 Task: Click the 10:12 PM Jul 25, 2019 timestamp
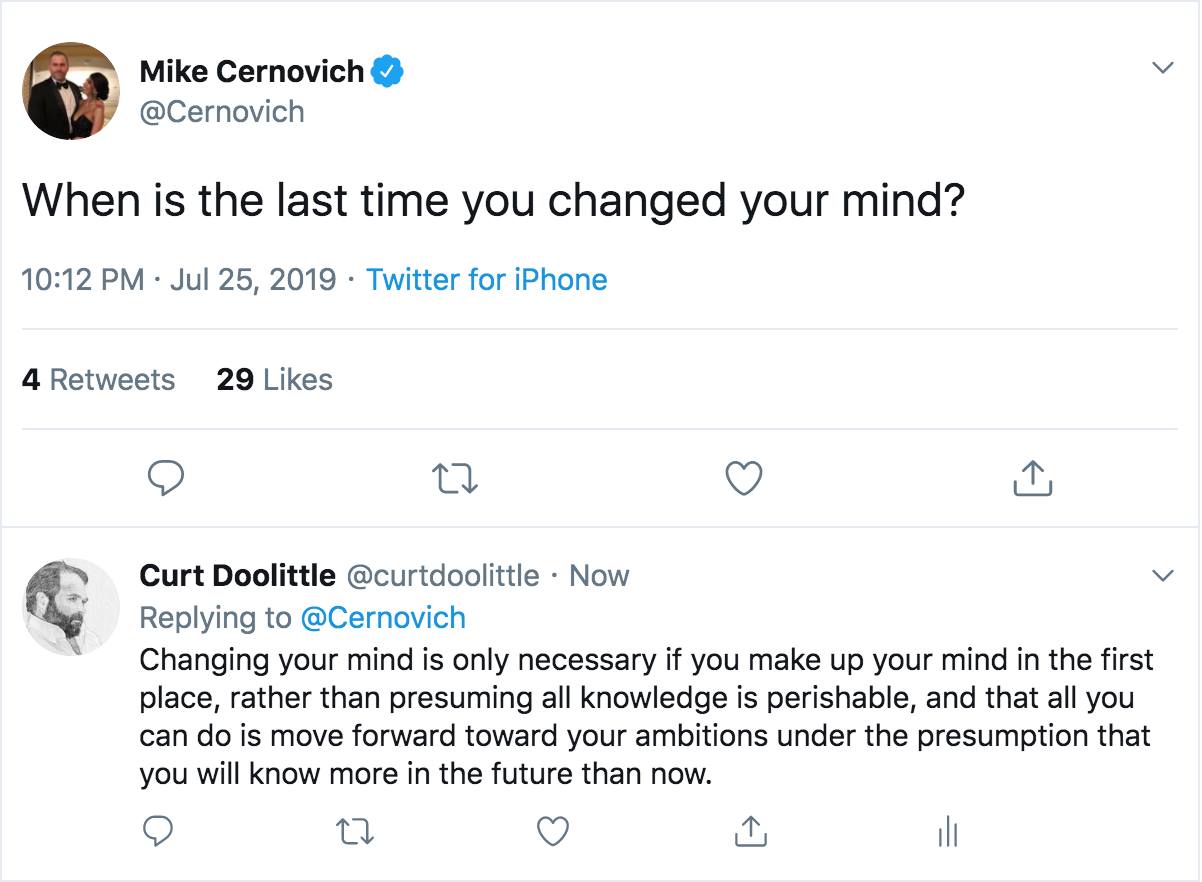pos(178,279)
